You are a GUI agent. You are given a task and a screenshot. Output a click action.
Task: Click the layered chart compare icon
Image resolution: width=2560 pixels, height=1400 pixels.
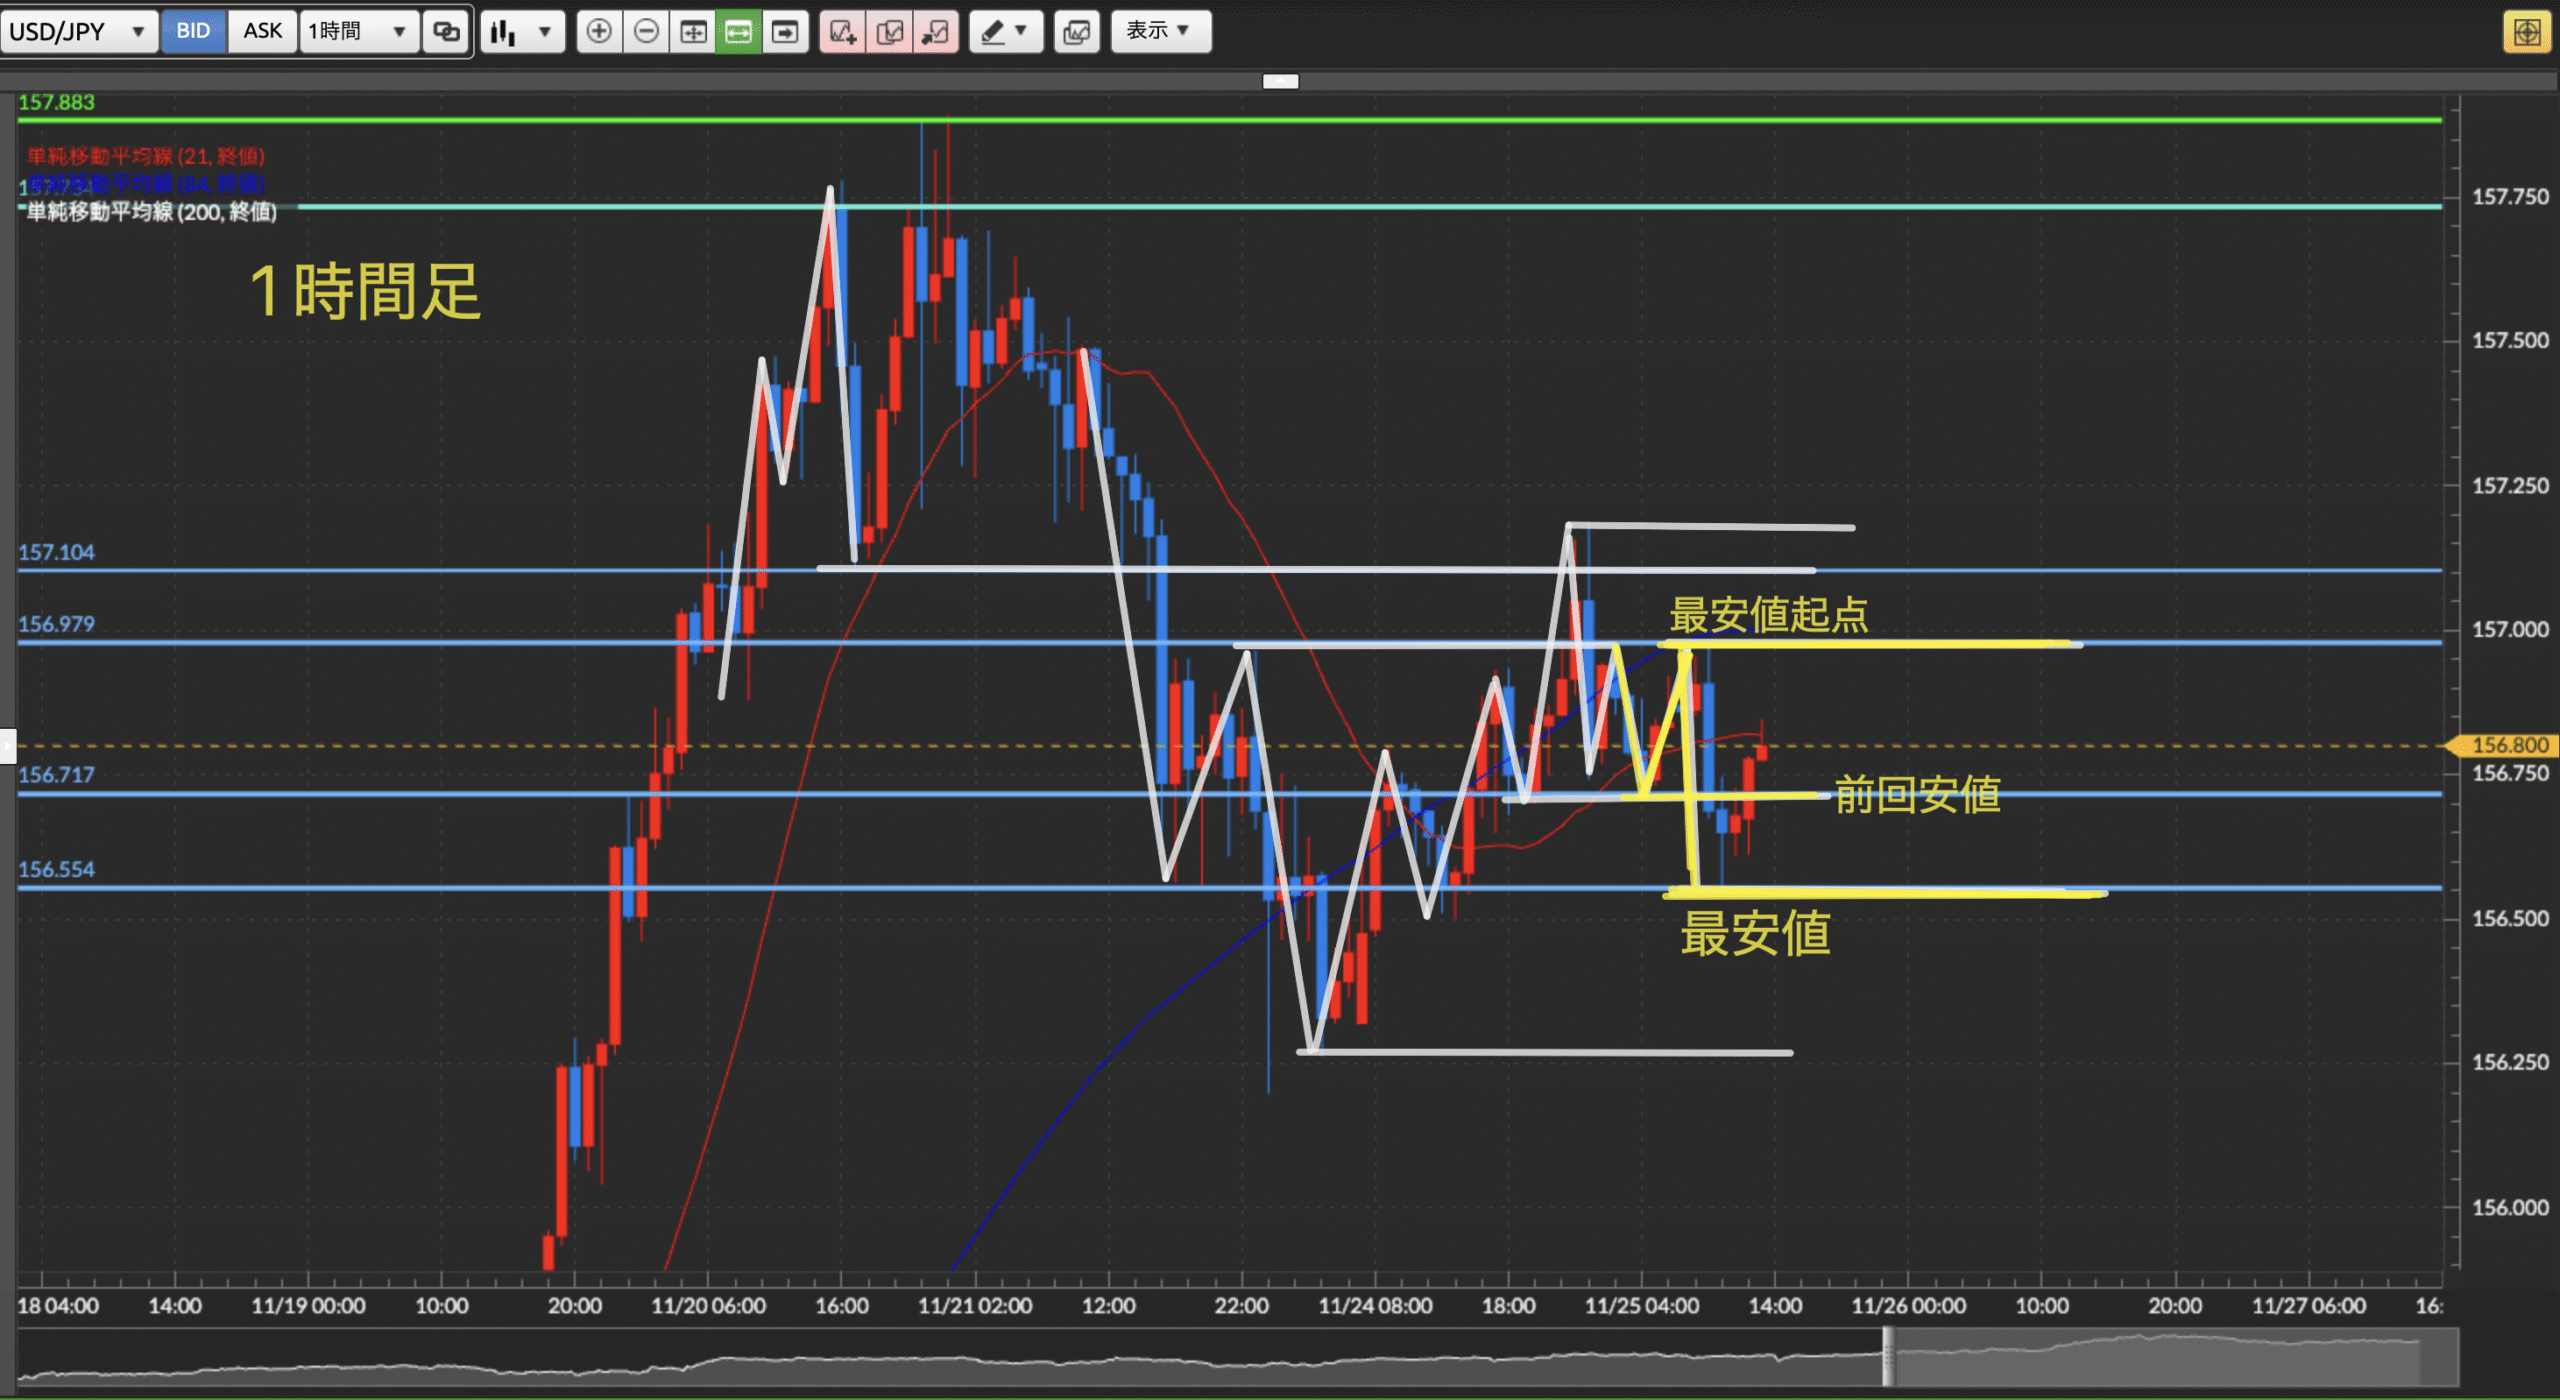1077,32
